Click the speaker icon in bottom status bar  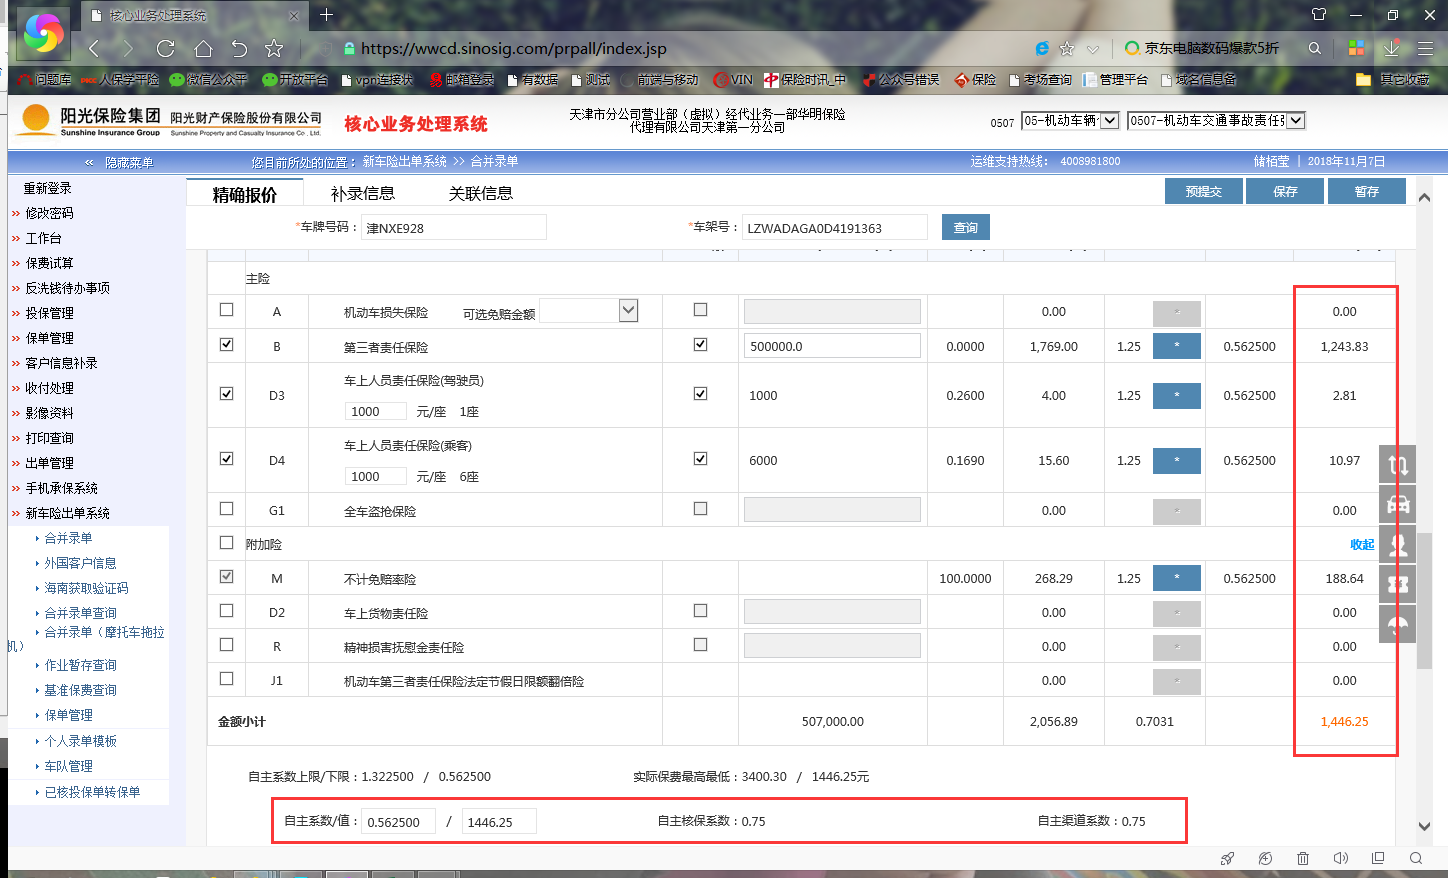1341,858
